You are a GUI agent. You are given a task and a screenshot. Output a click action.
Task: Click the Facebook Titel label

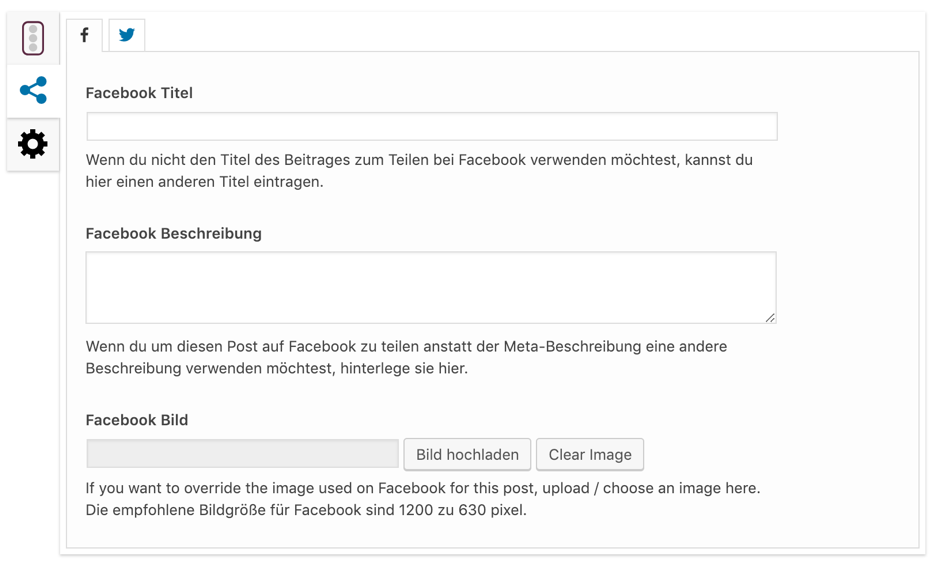[x=139, y=93]
